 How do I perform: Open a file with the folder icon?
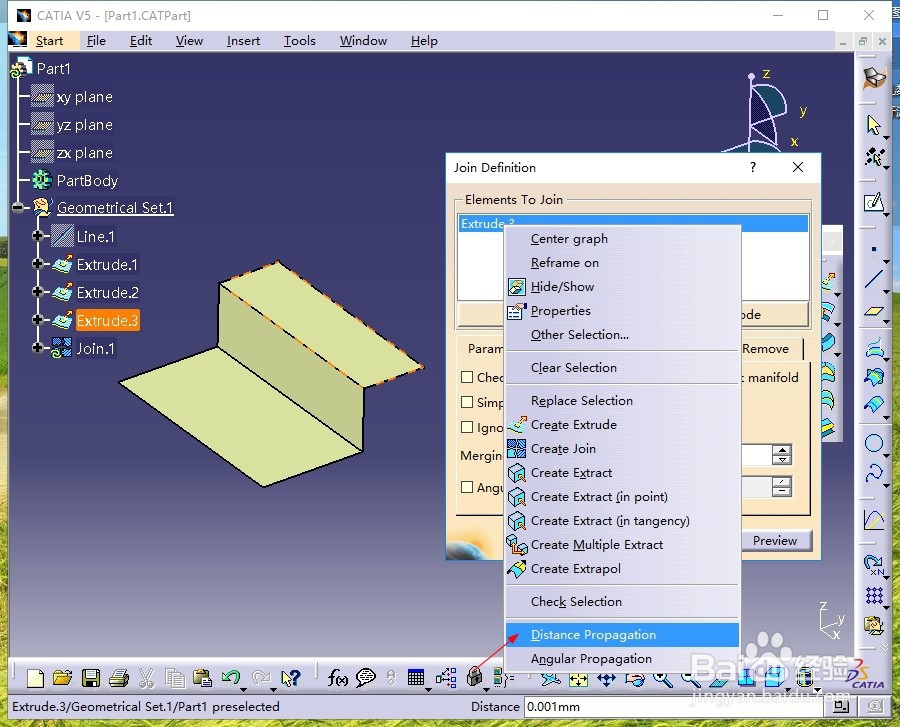click(63, 678)
